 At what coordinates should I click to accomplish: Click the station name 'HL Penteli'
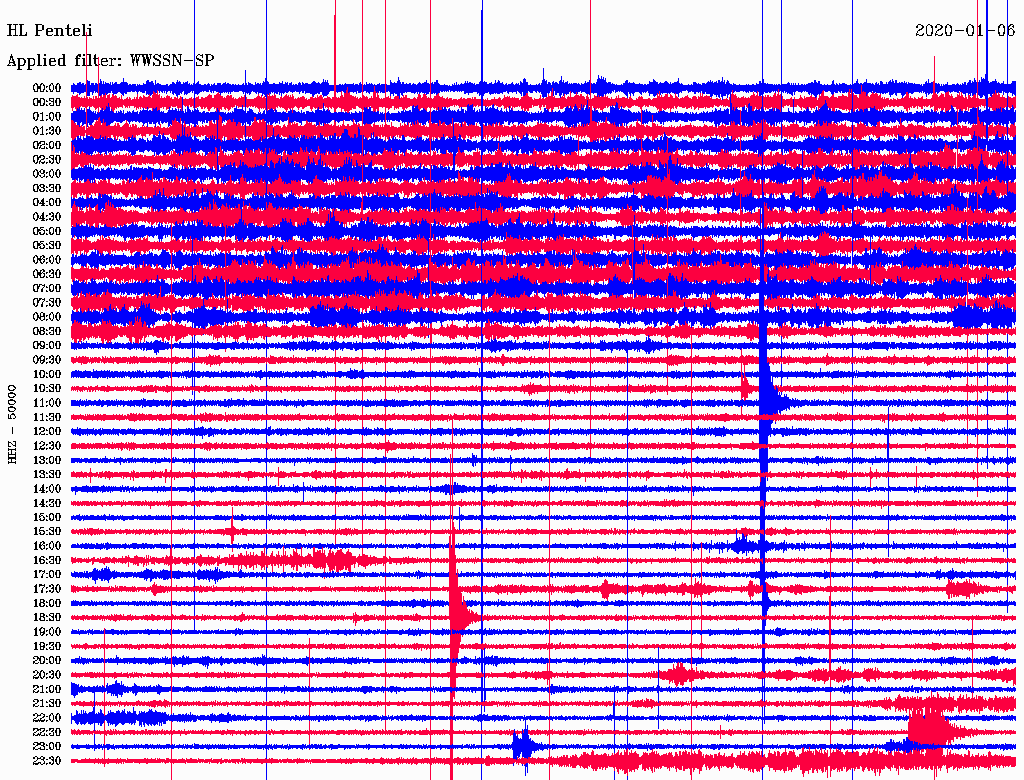[50, 31]
